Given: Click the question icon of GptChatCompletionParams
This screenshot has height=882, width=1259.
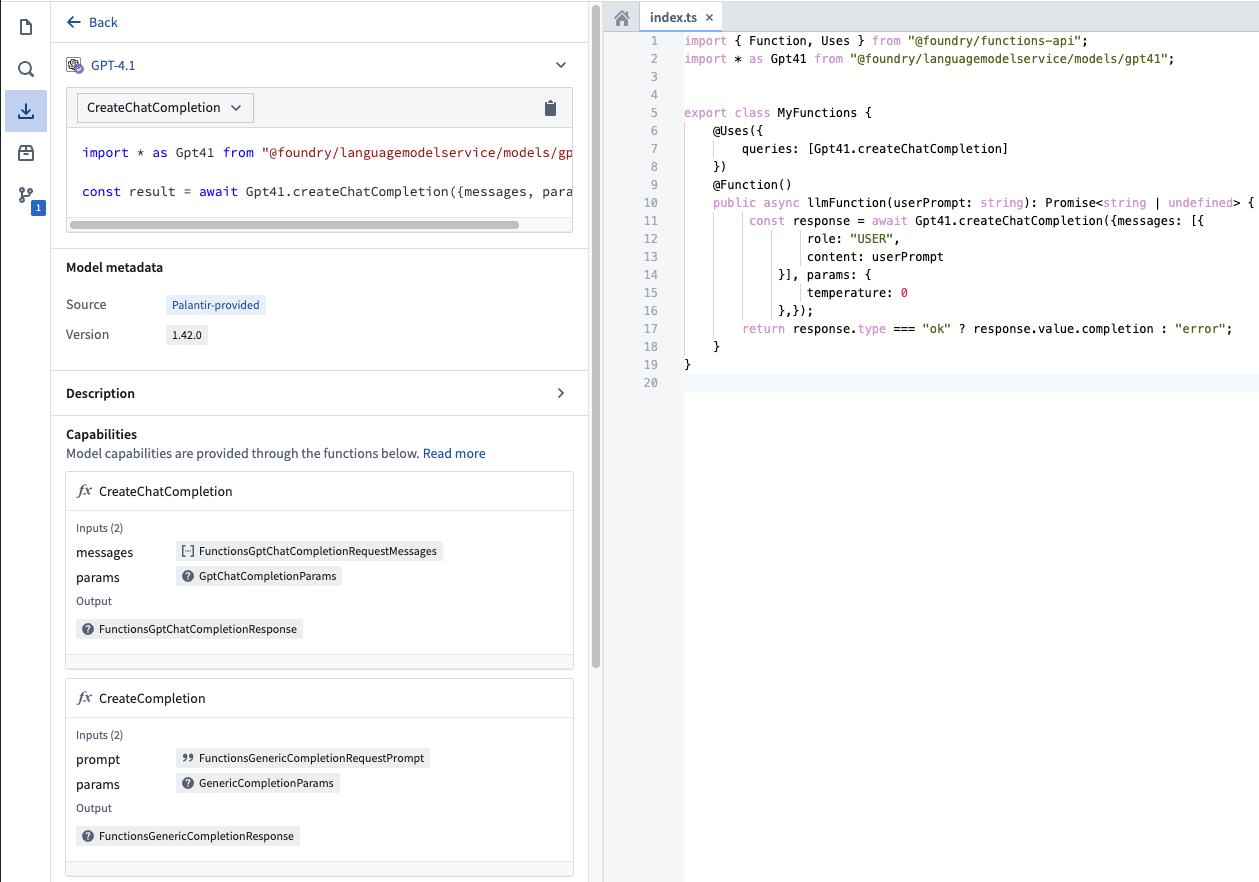Looking at the screenshot, I should (x=188, y=576).
